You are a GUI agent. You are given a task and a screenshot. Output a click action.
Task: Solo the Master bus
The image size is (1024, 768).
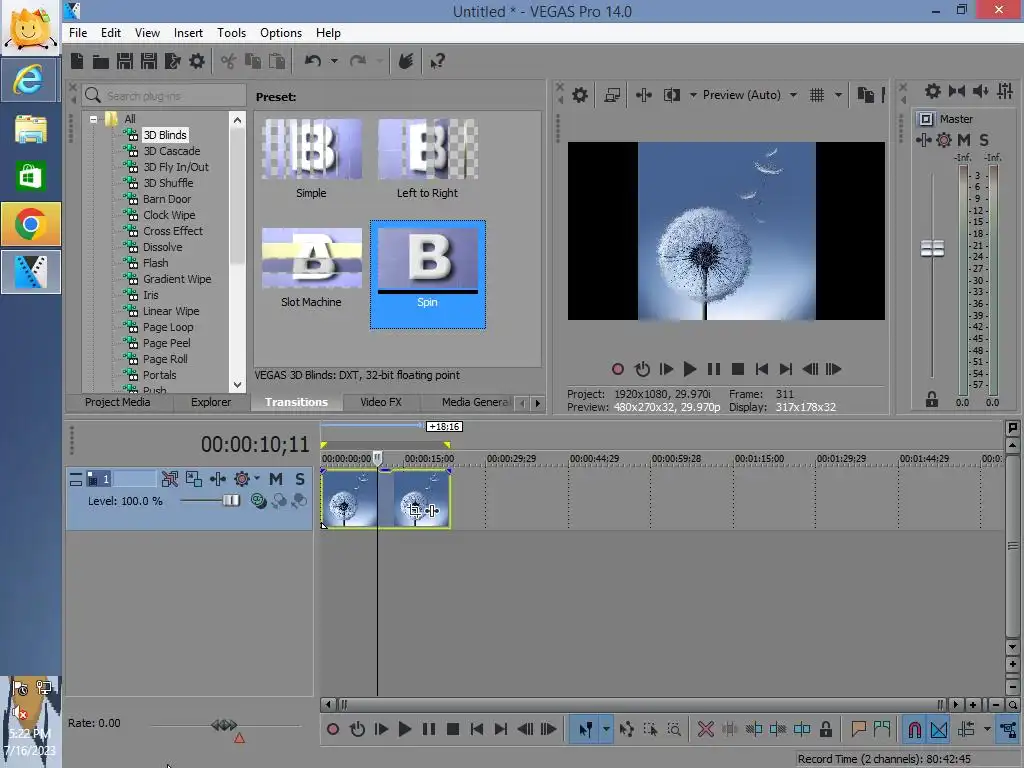pos(984,140)
